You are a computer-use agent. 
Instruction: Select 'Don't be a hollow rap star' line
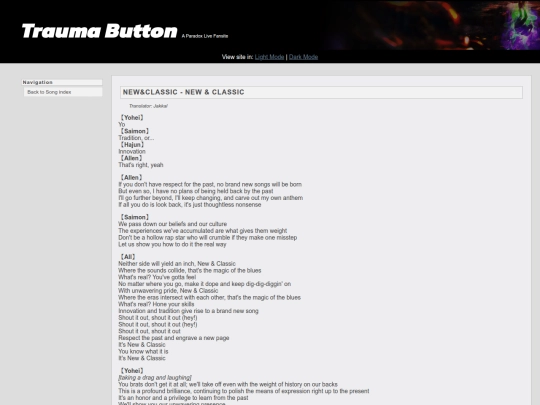pyautogui.click(x=208, y=238)
